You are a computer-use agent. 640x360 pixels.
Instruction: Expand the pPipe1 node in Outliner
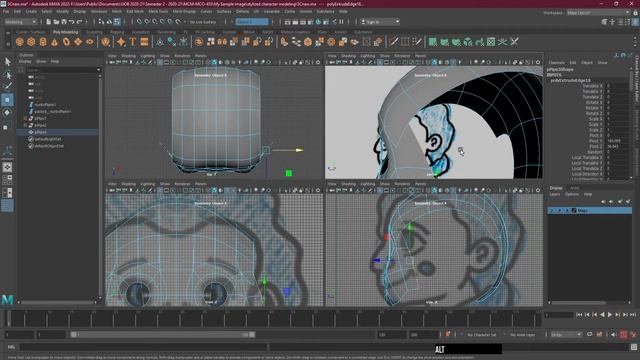[x=25, y=118]
